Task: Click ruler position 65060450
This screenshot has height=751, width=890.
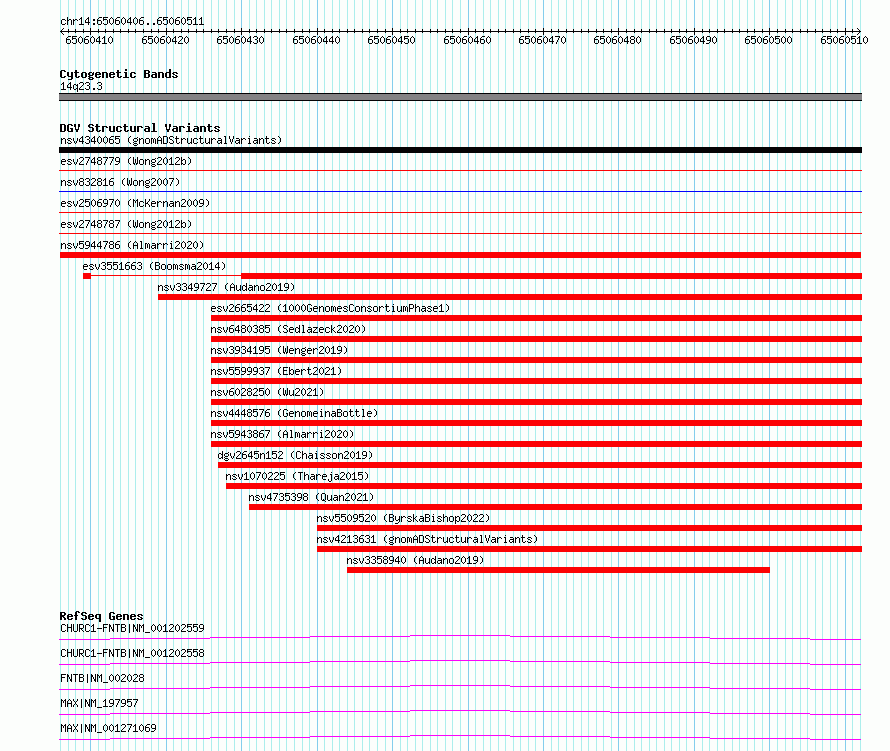Action: pyautogui.click(x=392, y=40)
